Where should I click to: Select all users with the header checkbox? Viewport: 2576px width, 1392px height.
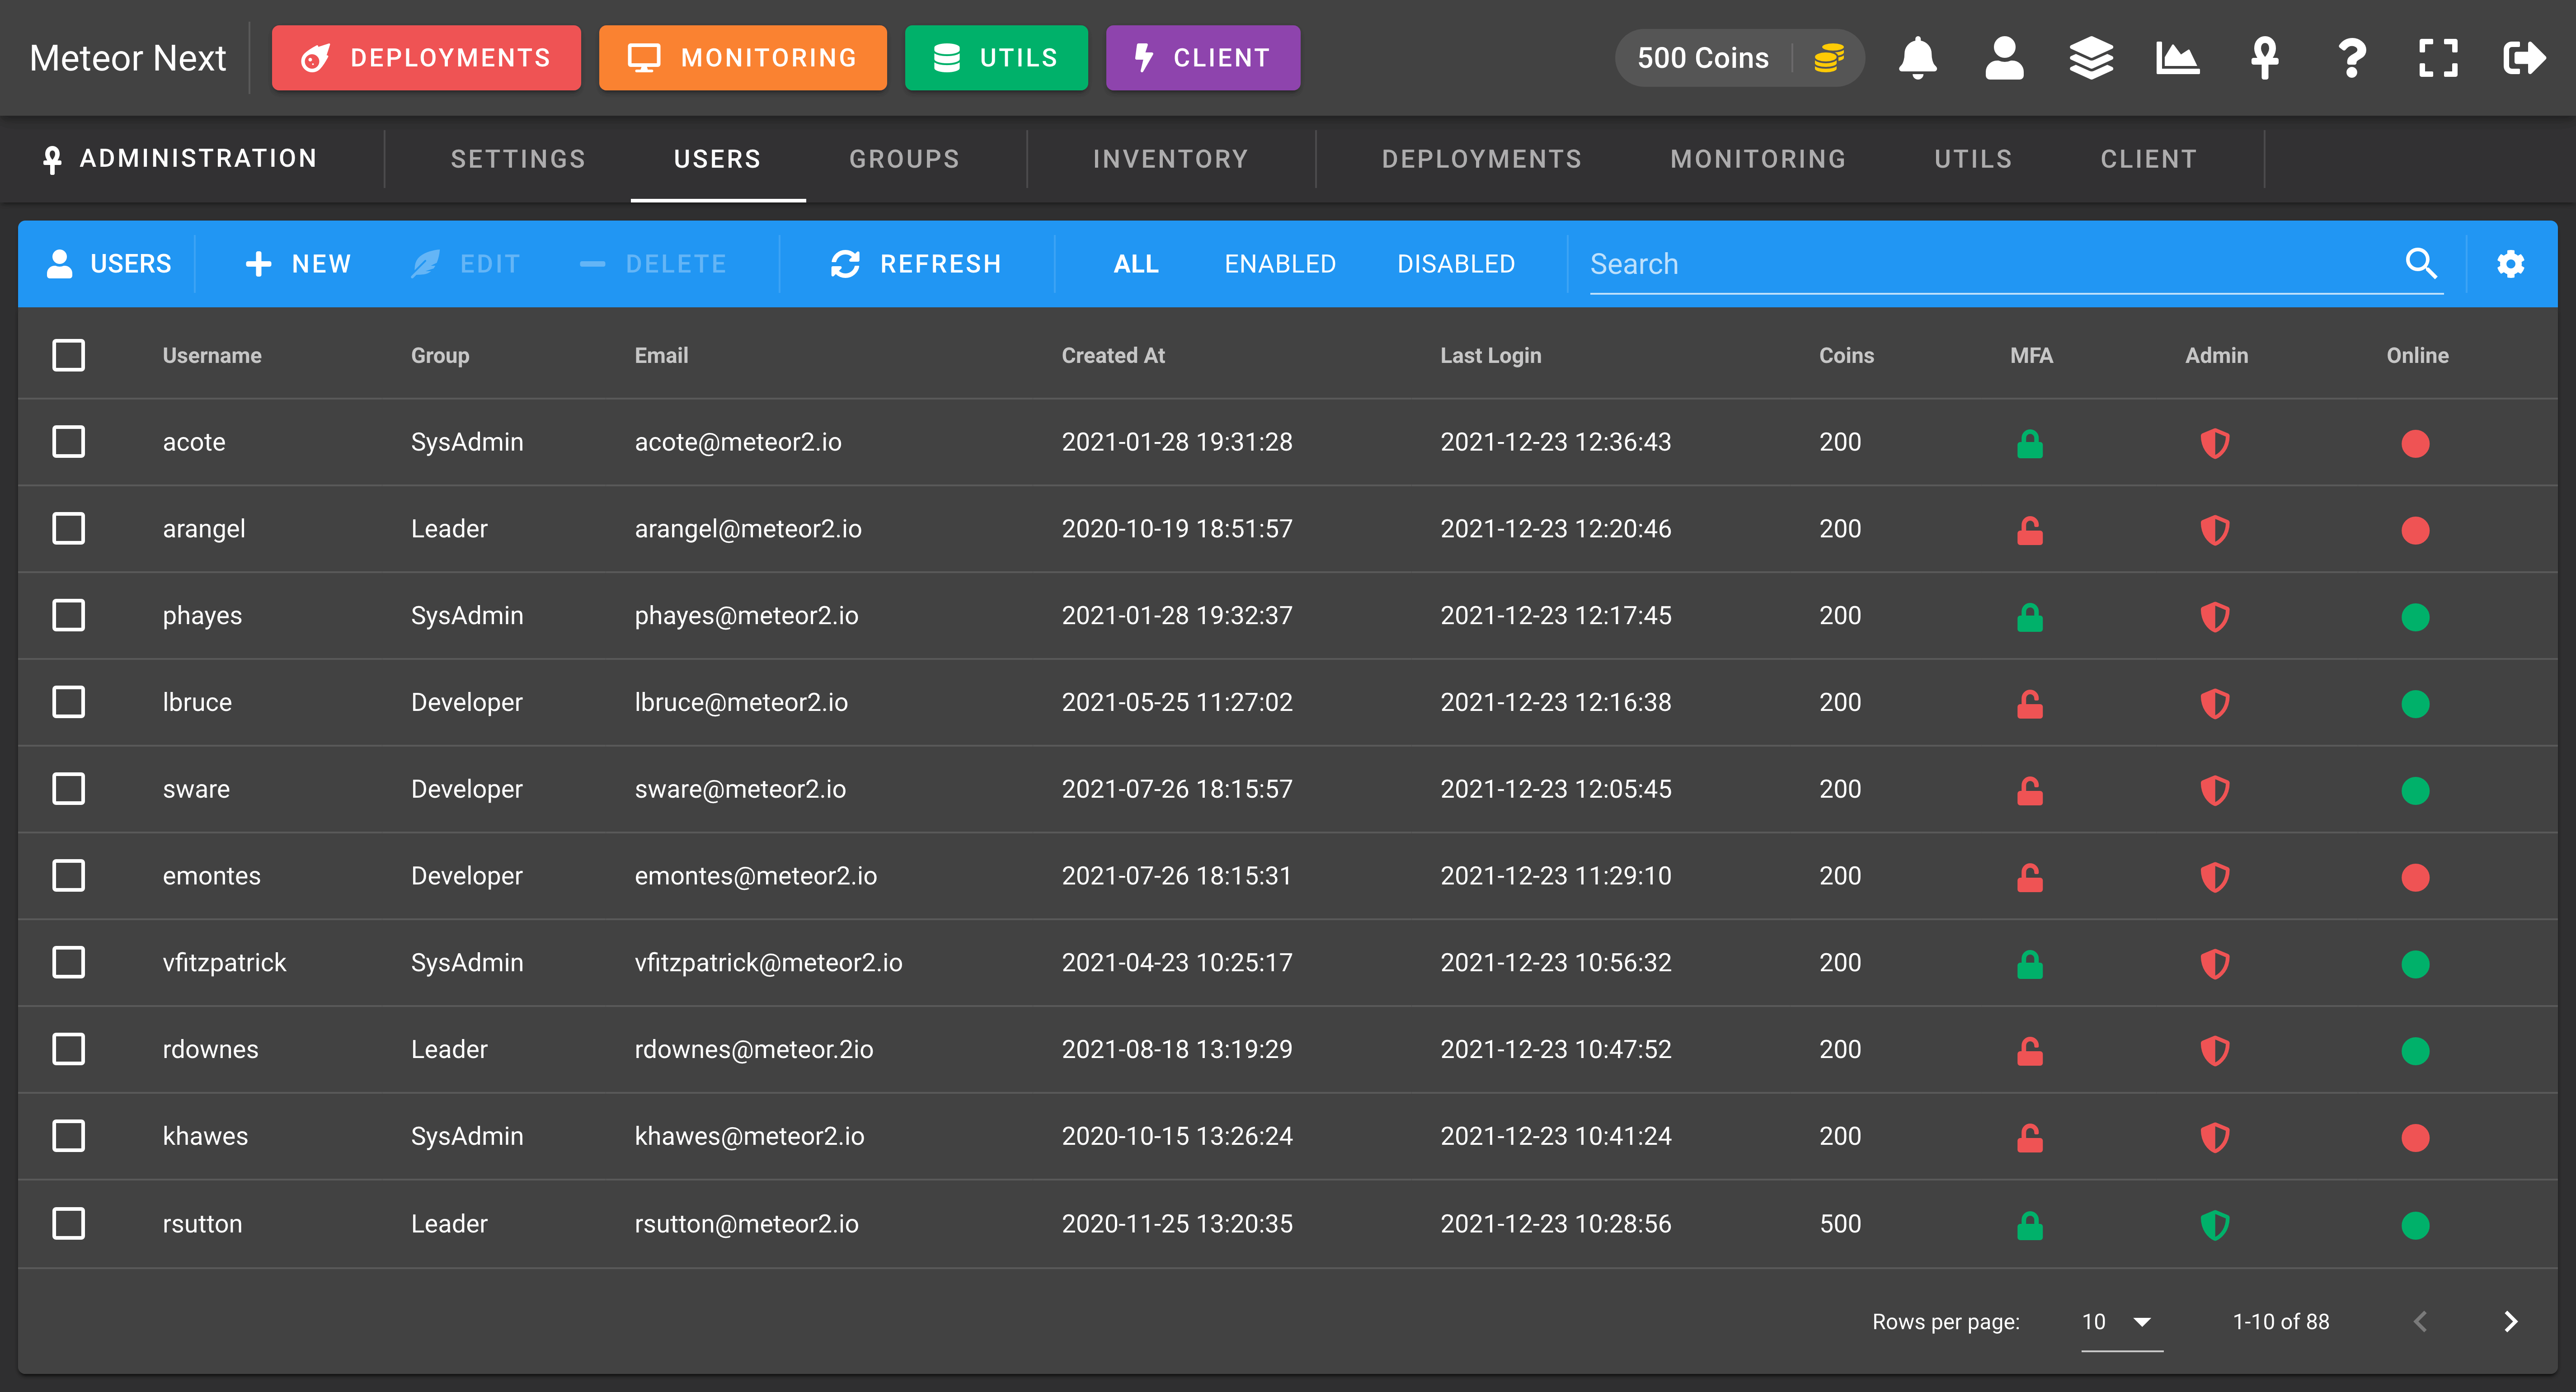[68, 355]
